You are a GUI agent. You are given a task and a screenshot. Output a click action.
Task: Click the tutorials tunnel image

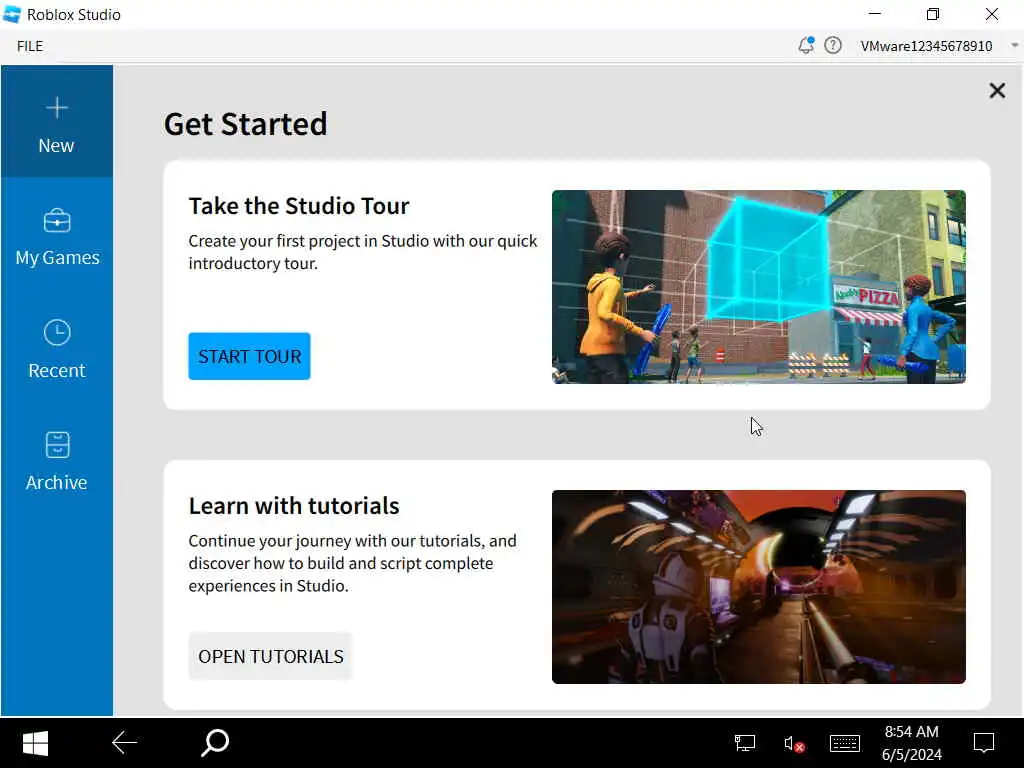(x=758, y=587)
